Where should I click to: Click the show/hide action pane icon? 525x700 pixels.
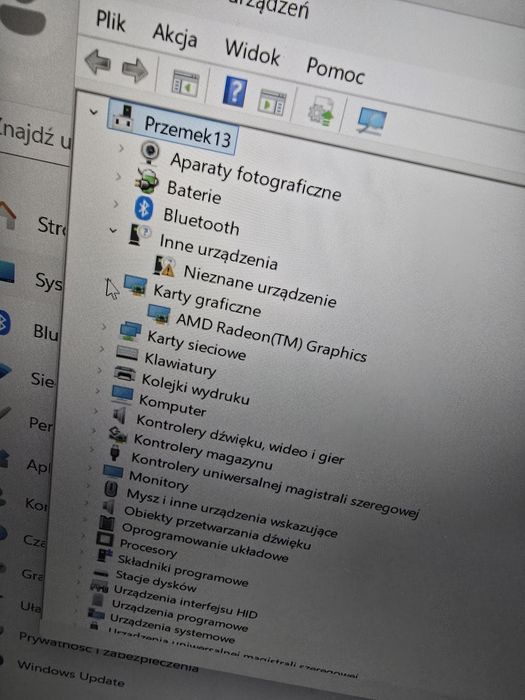pyautogui.click(x=271, y=102)
